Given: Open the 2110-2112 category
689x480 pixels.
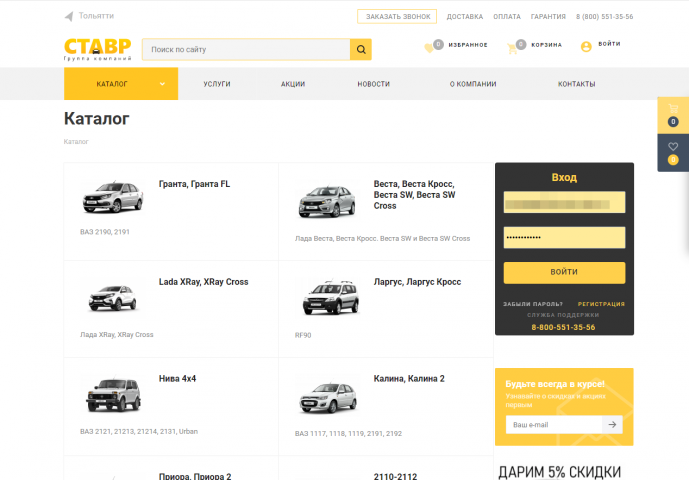Looking at the screenshot, I should [395, 476].
